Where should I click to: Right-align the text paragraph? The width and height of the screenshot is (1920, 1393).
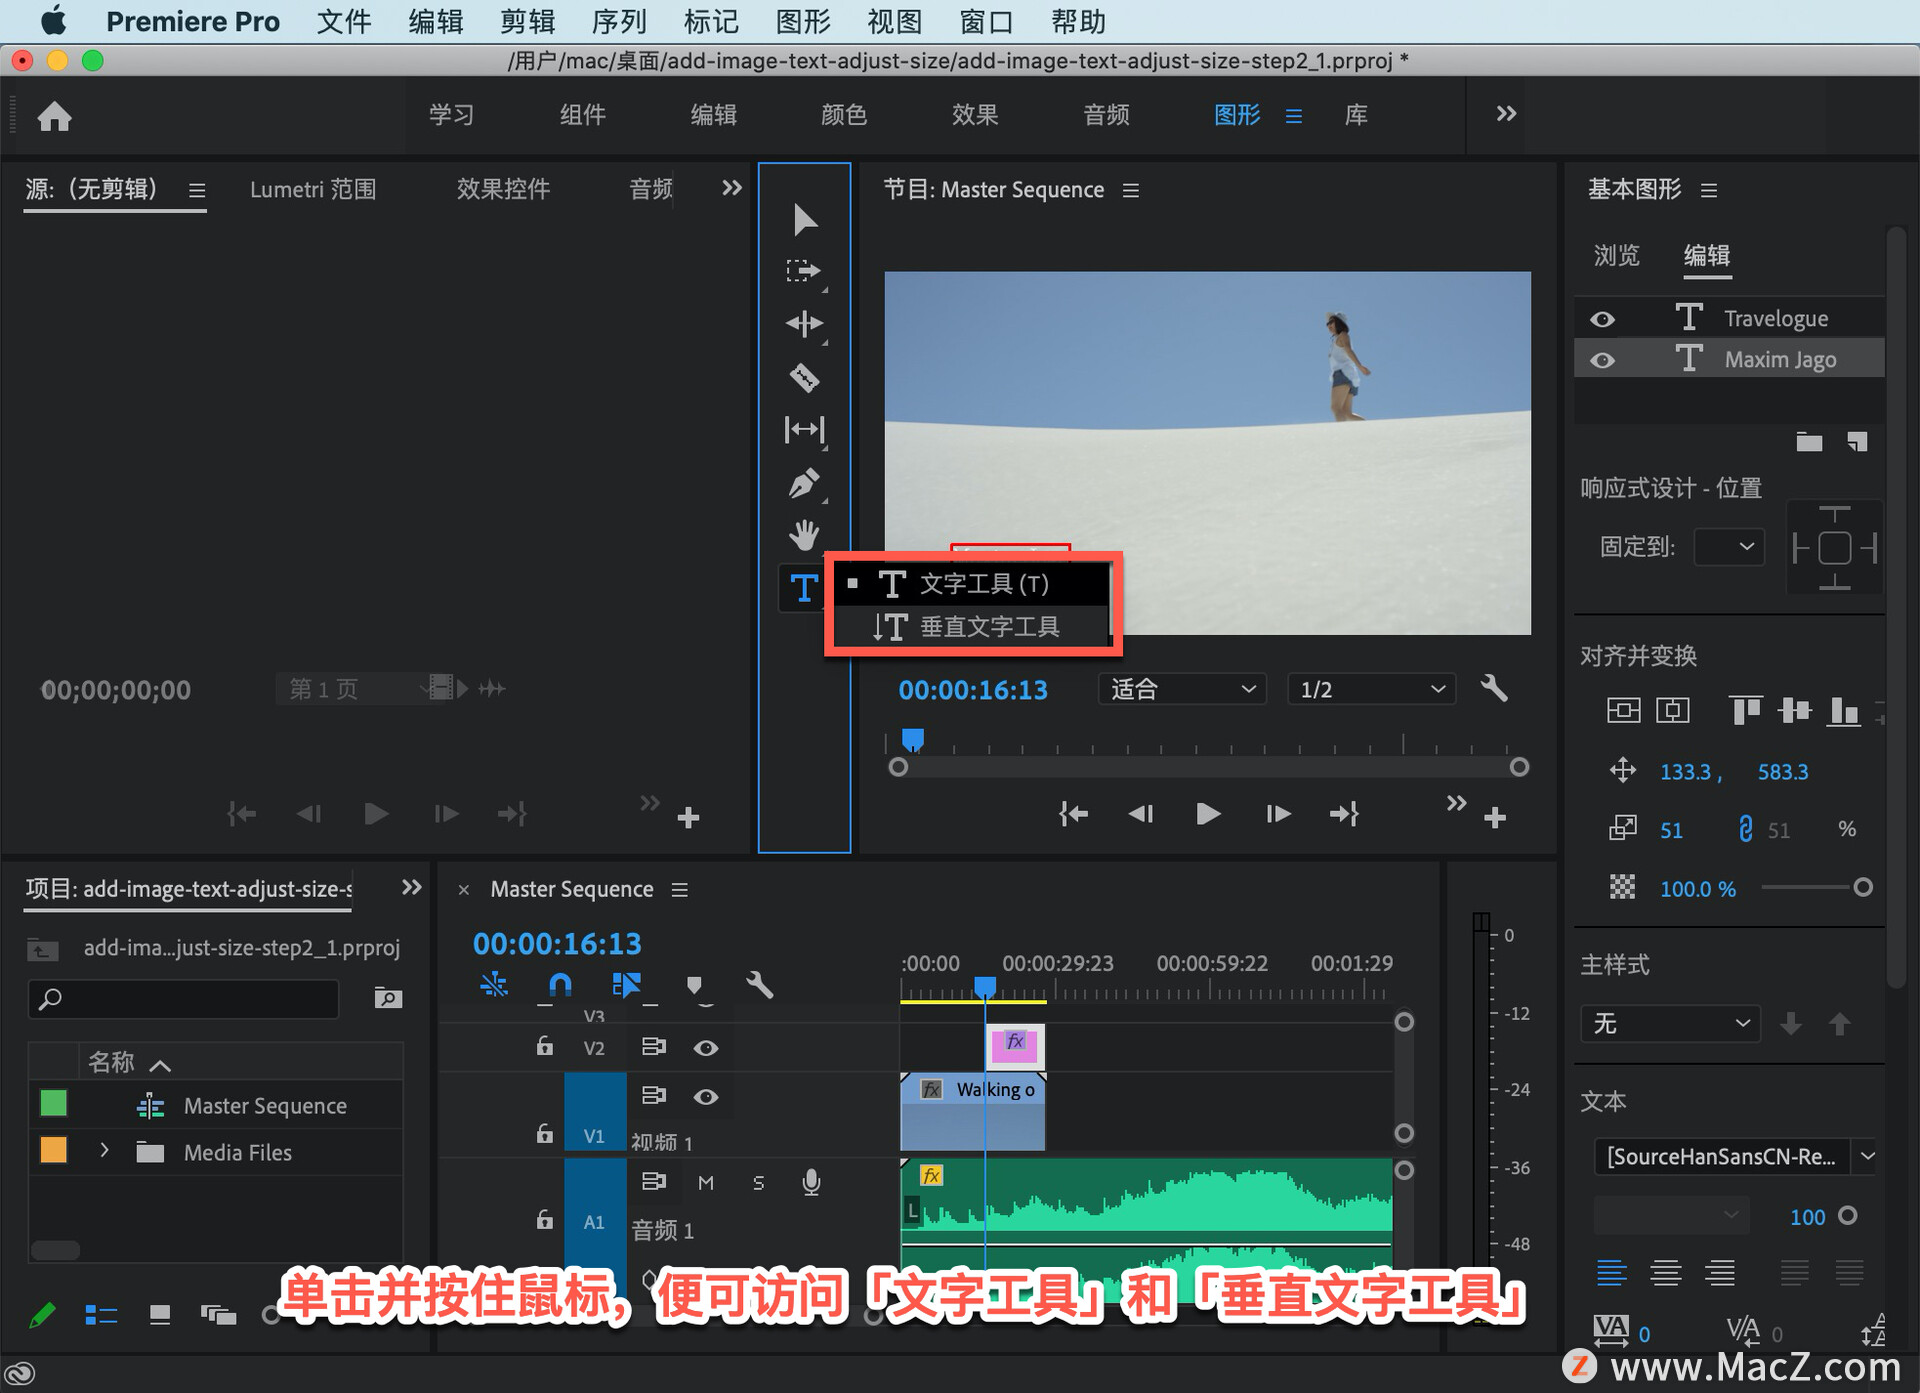1719,1272
